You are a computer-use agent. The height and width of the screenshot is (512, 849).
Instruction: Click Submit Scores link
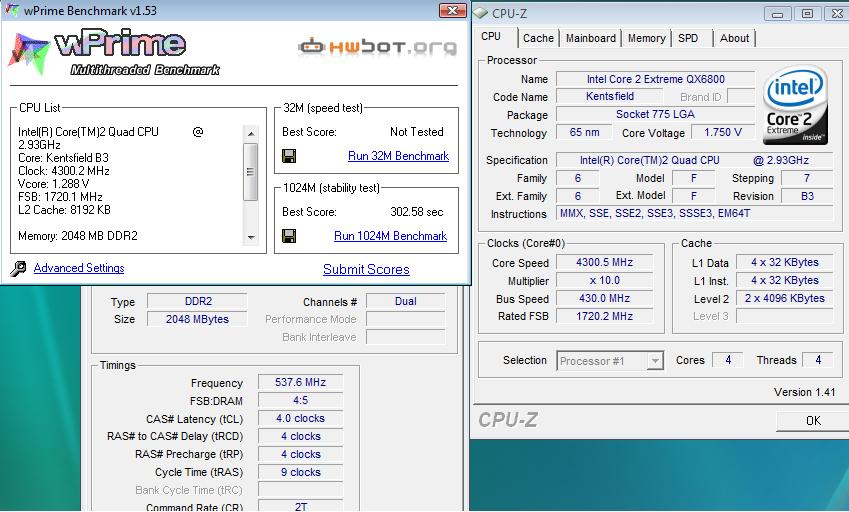click(366, 270)
